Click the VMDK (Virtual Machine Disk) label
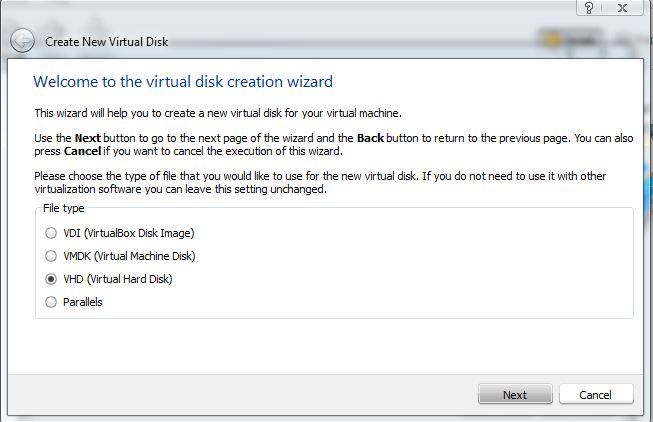Viewport: 653px width, 422px height. tap(128, 256)
